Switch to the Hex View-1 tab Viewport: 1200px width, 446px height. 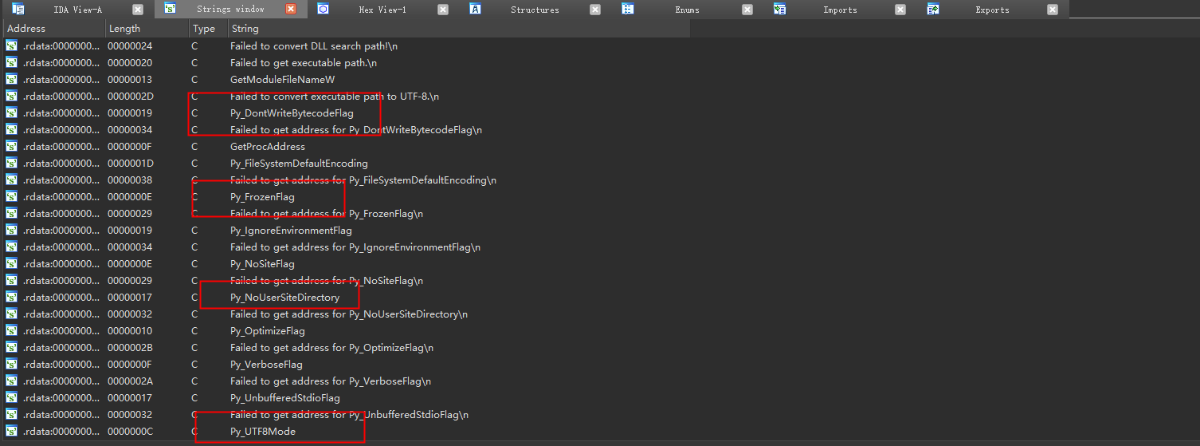coord(382,9)
